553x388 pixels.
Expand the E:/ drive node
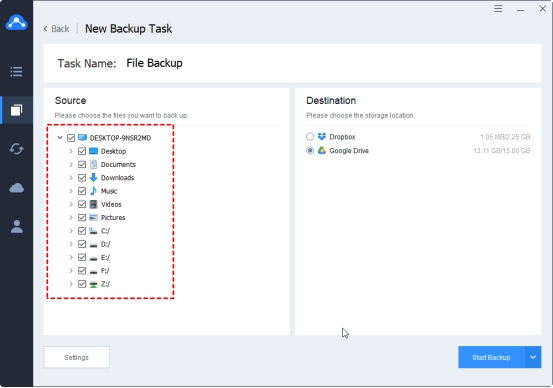pyautogui.click(x=71, y=257)
